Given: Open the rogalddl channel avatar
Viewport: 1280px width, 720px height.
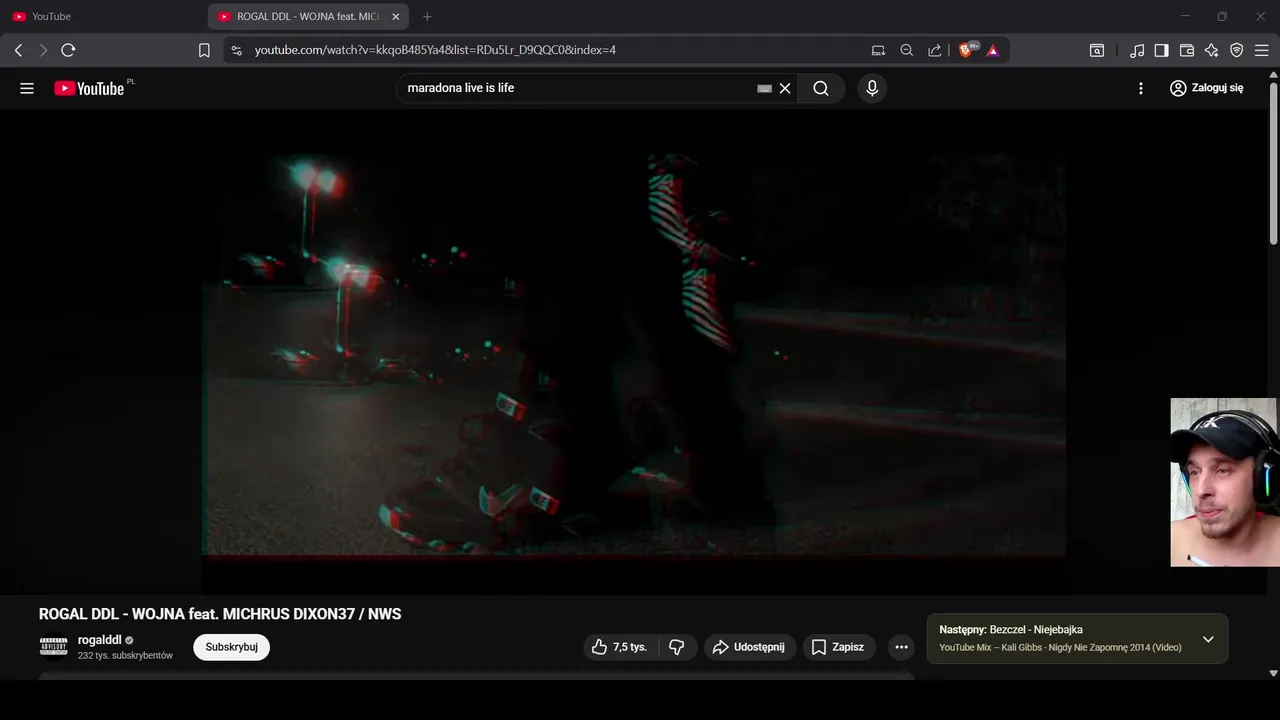Looking at the screenshot, I should pos(54,647).
